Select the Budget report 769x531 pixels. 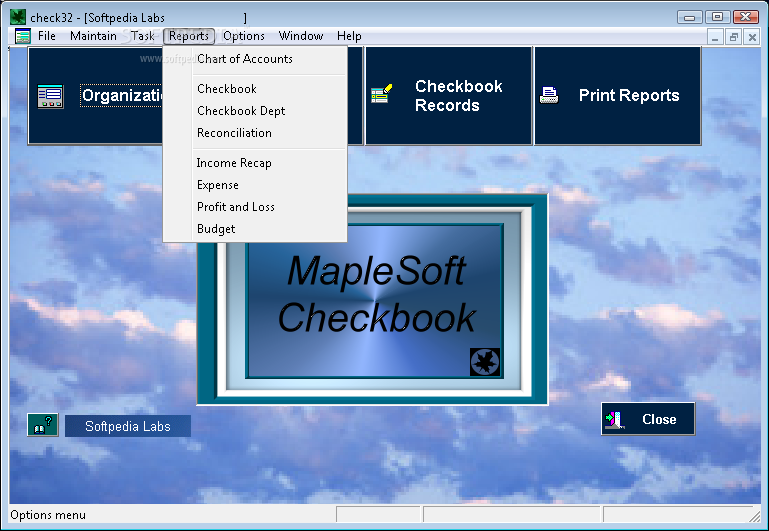click(255, 229)
